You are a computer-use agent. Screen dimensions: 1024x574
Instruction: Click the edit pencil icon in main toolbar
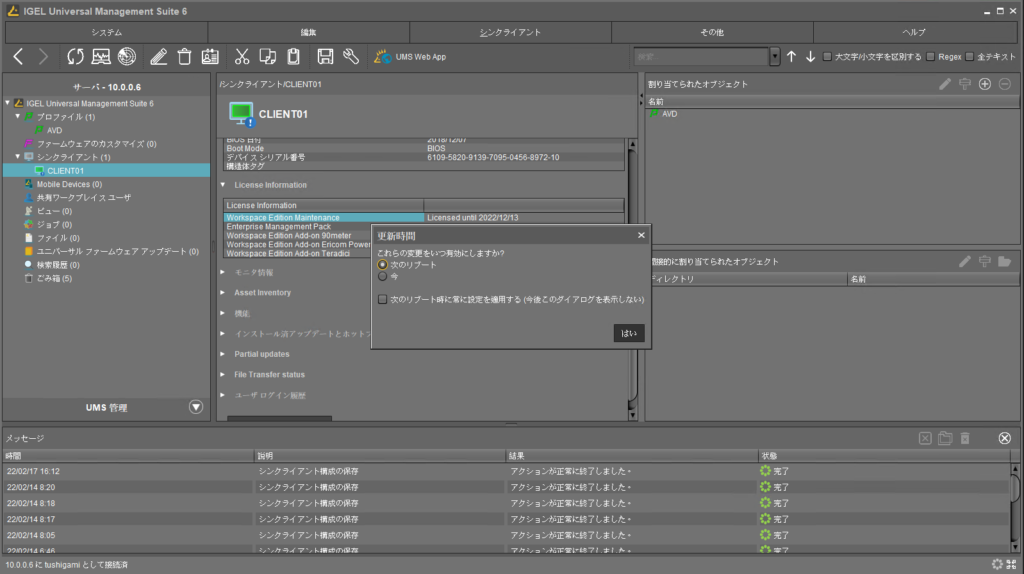click(158, 57)
